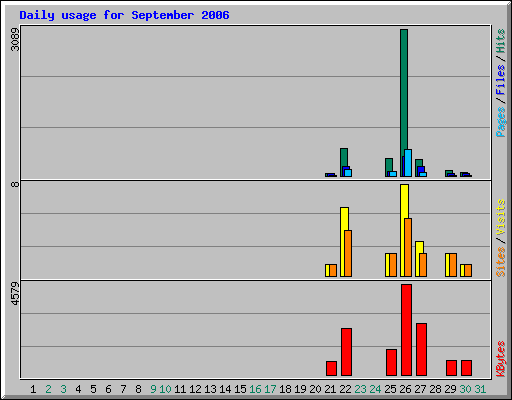The height and width of the screenshot is (400, 512).
Task: Click the red KBytes bar for day 22
Action: (x=346, y=352)
